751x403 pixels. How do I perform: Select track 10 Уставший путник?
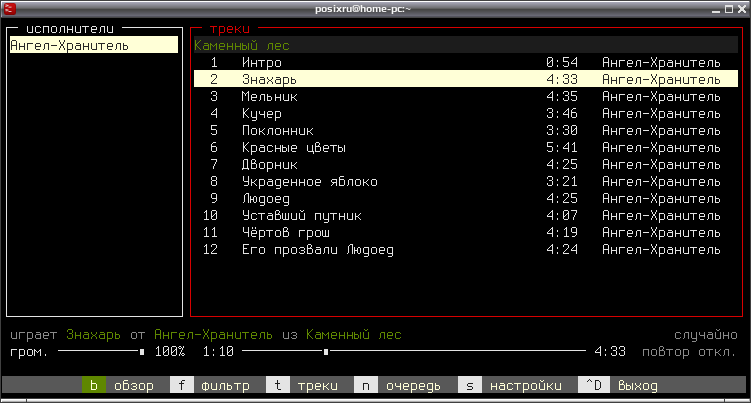pyautogui.click(x=466, y=215)
